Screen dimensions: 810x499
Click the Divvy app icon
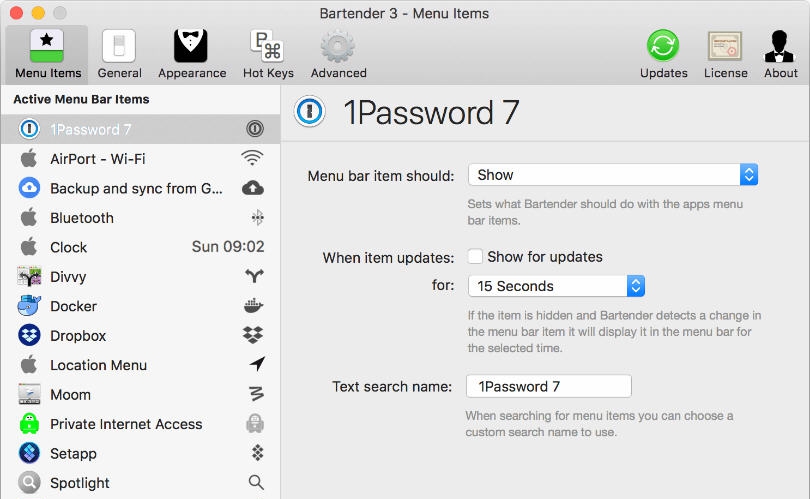[x=29, y=276]
